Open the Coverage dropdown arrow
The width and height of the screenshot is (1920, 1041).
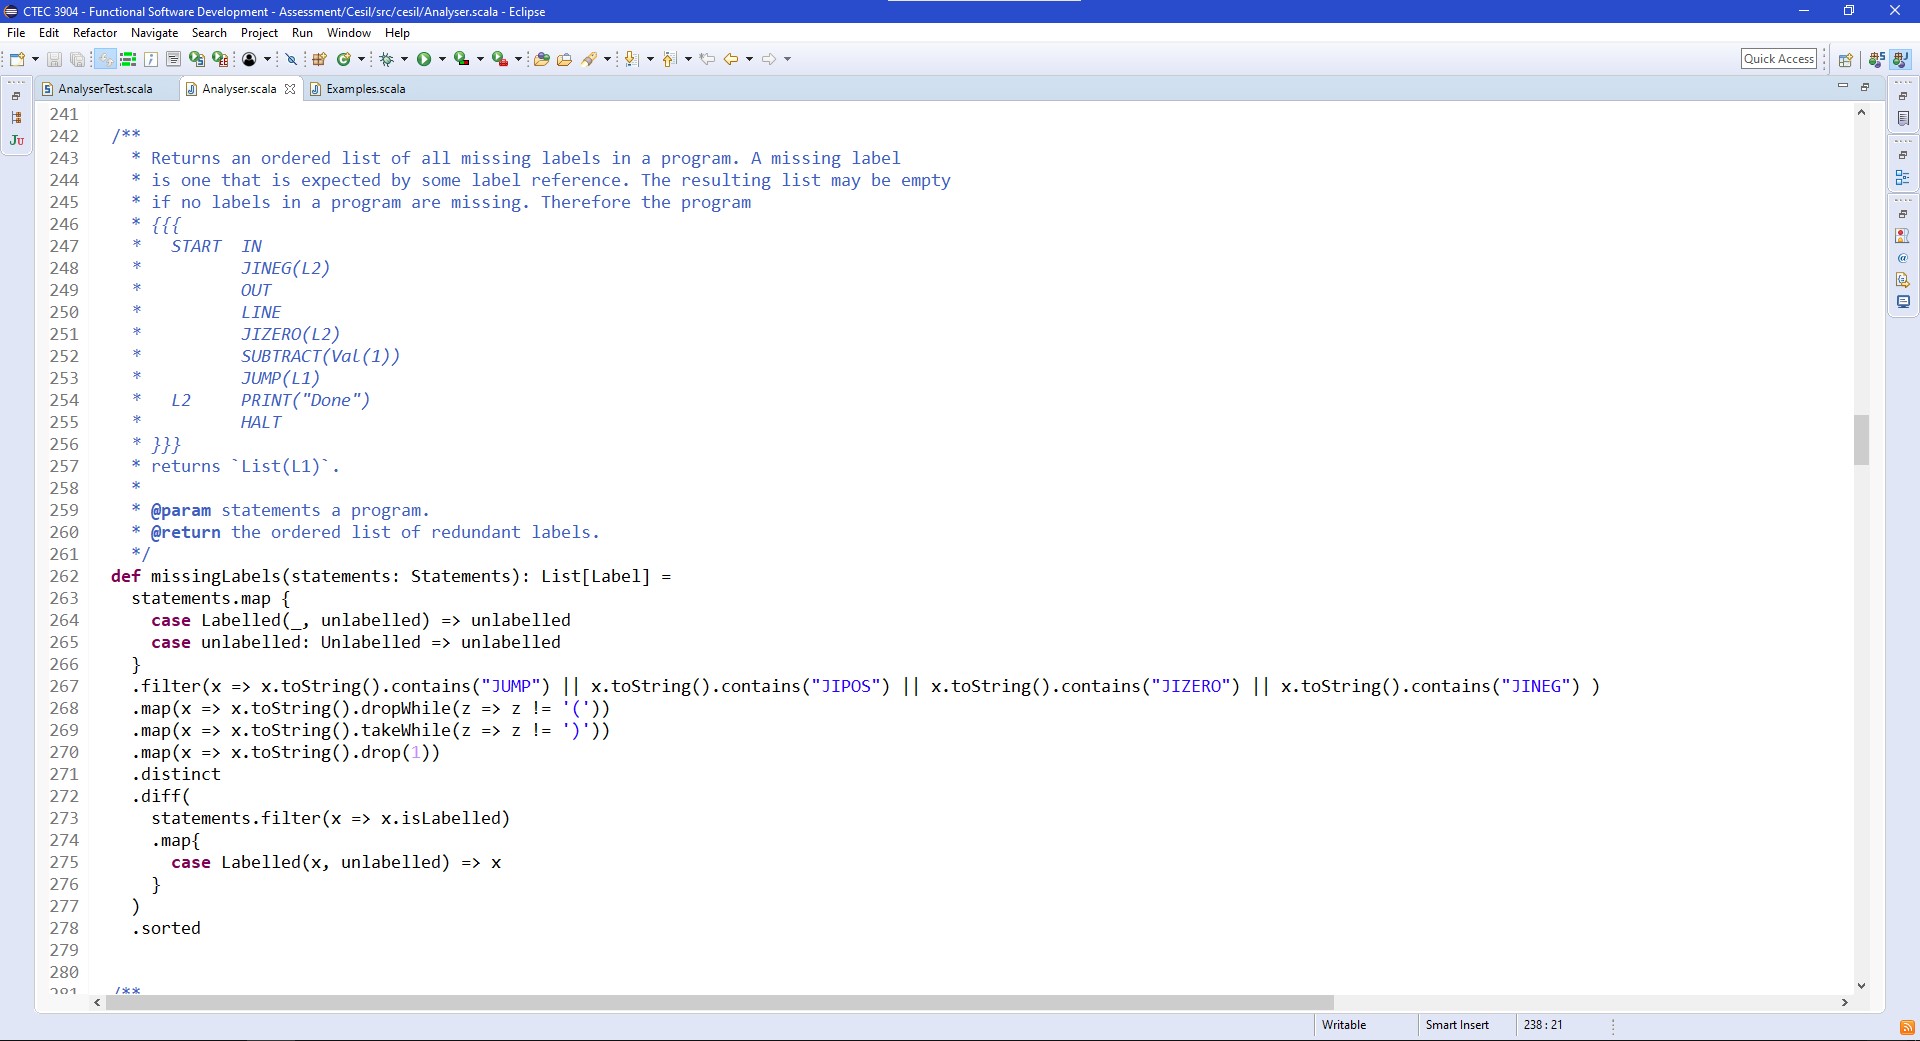480,59
